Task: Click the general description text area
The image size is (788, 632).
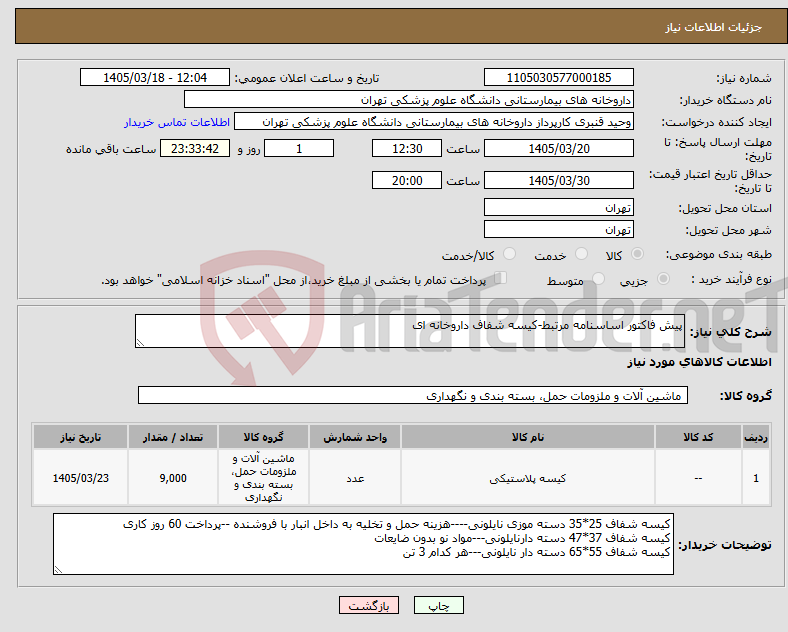Action: click(410, 331)
